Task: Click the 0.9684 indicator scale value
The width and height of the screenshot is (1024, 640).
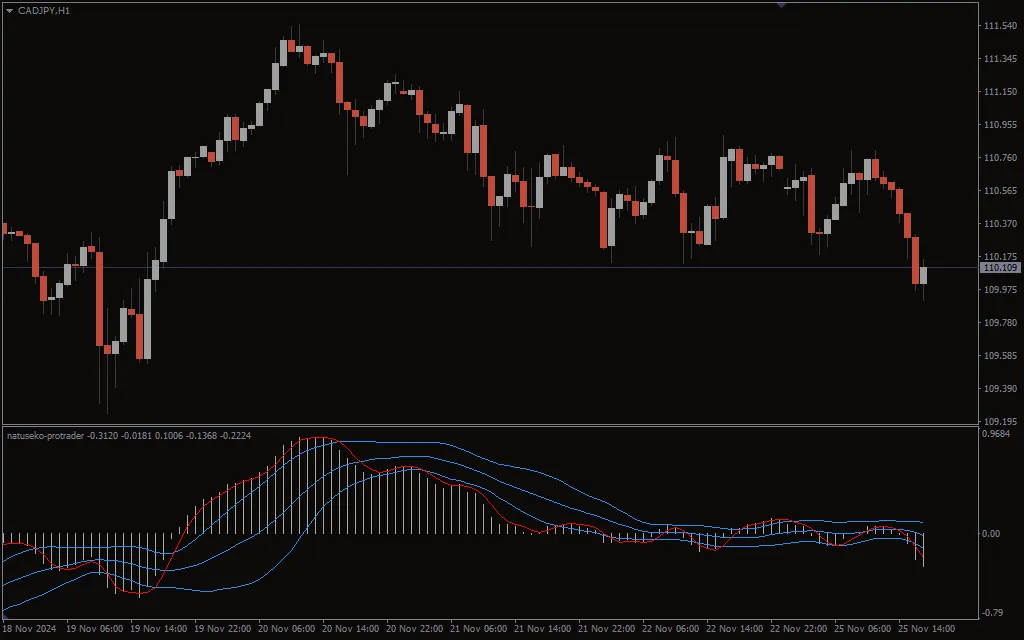Action: (x=997, y=434)
